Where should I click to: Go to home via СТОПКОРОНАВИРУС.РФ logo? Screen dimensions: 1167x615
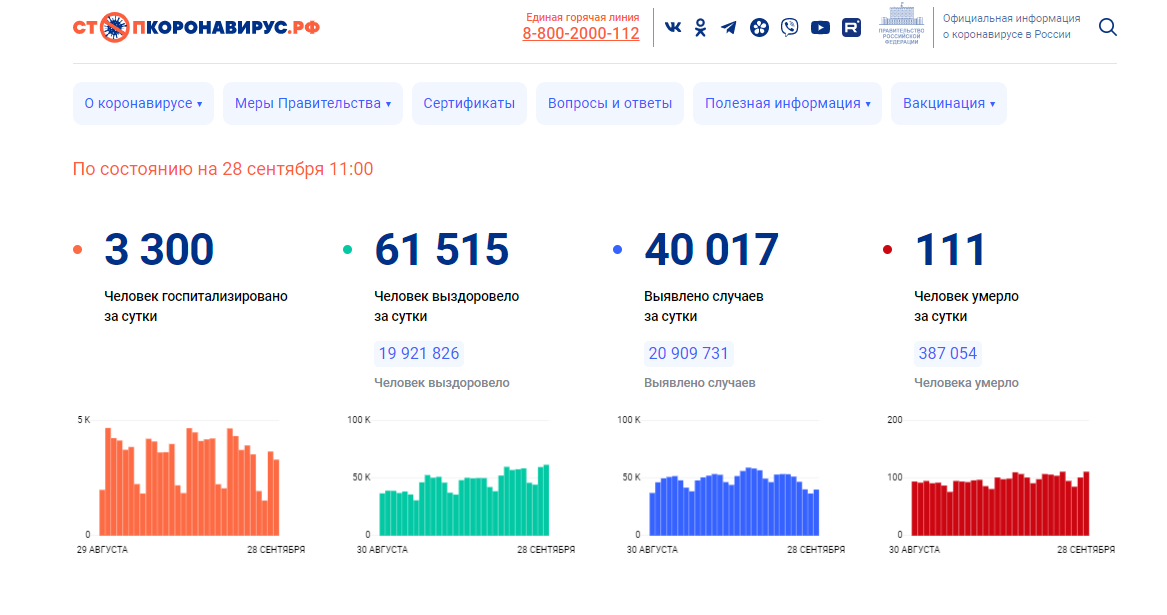(x=196, y=27)
